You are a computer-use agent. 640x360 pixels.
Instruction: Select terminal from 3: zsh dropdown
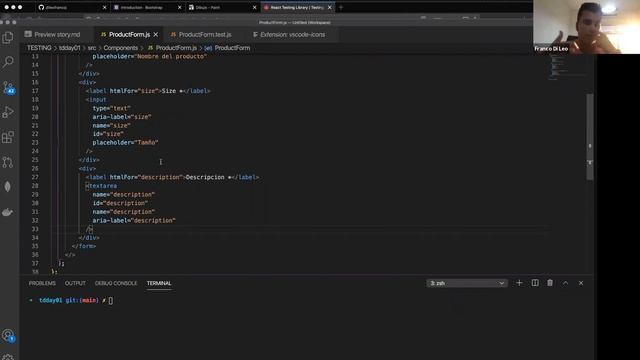click(467, 283)
